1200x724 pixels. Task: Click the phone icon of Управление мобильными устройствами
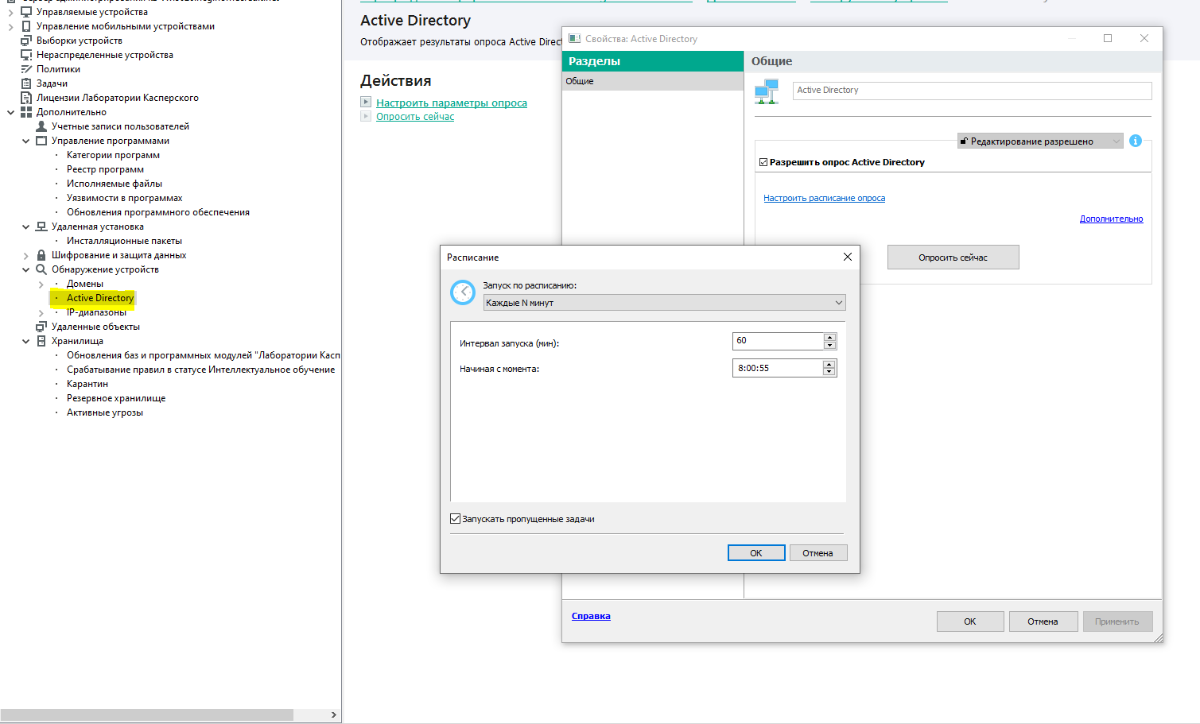pos(26,26)
